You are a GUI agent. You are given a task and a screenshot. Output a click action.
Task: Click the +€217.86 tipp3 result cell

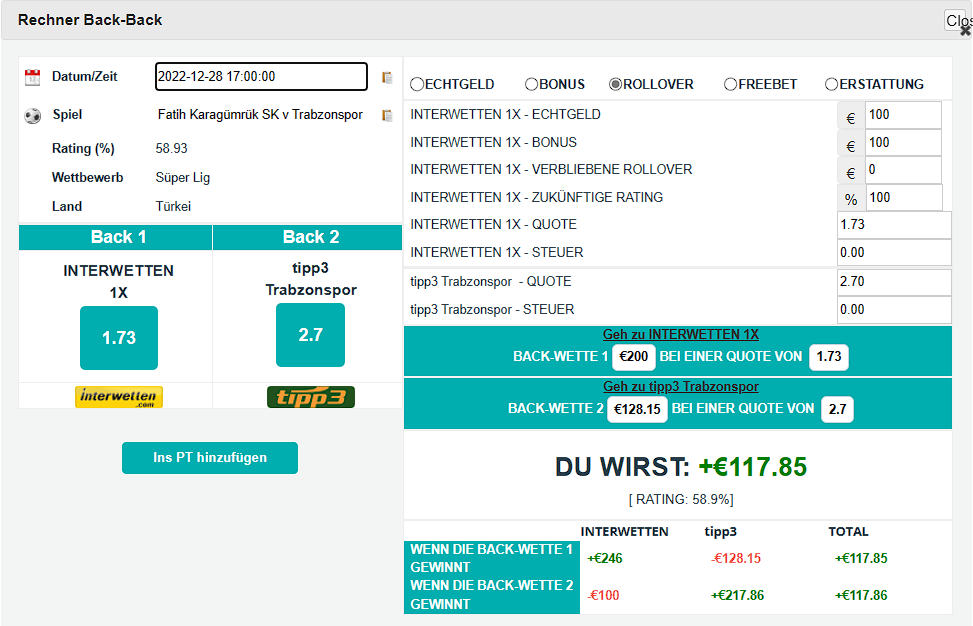pyautogui.click(x=737, y=596)
